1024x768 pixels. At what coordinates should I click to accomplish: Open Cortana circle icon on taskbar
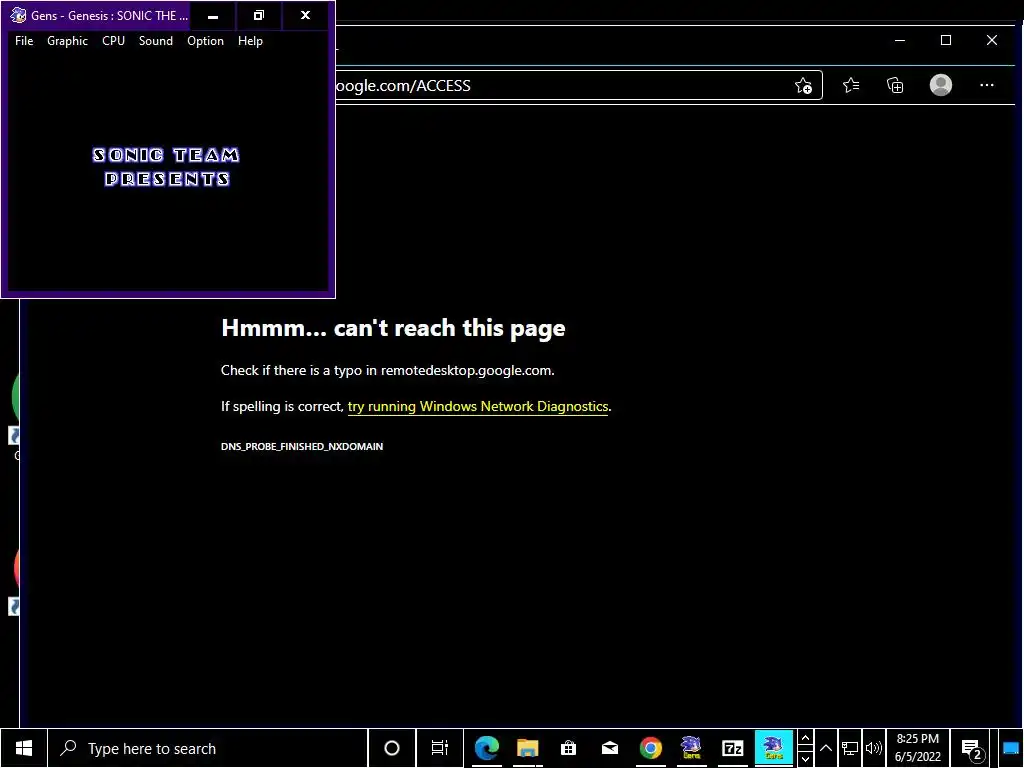392,748
